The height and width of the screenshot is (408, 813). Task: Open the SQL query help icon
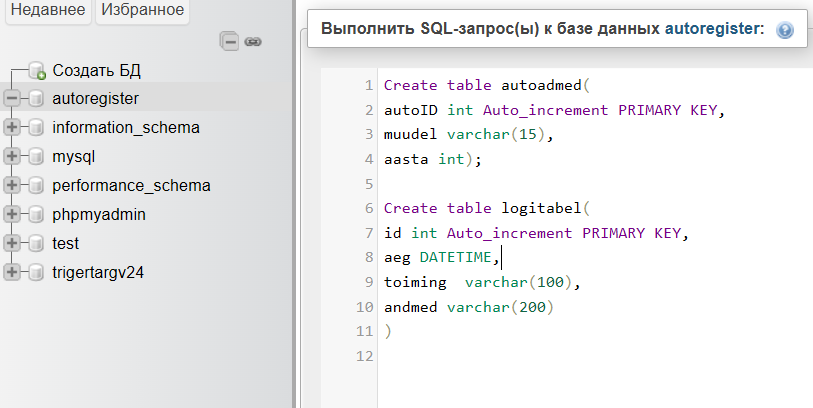[x=785, y=30]
